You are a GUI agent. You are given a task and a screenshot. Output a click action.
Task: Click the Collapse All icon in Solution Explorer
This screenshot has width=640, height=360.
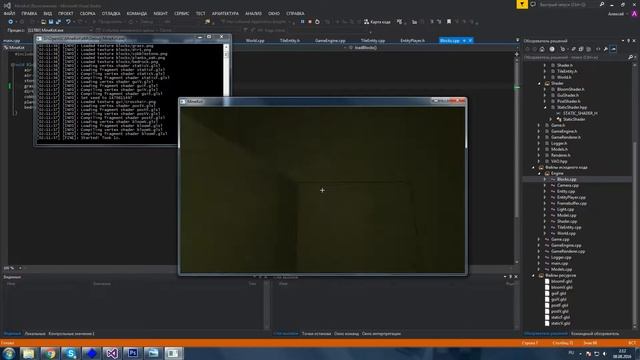coord(581,49)
